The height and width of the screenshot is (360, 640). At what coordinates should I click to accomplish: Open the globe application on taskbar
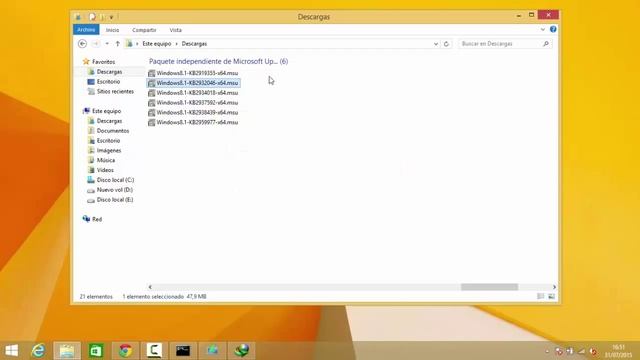tap(242, 350)
